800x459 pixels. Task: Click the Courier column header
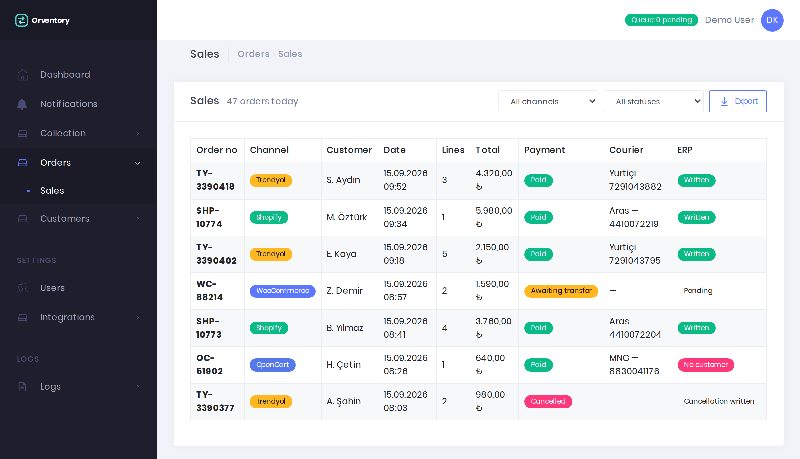coord(626,150)
